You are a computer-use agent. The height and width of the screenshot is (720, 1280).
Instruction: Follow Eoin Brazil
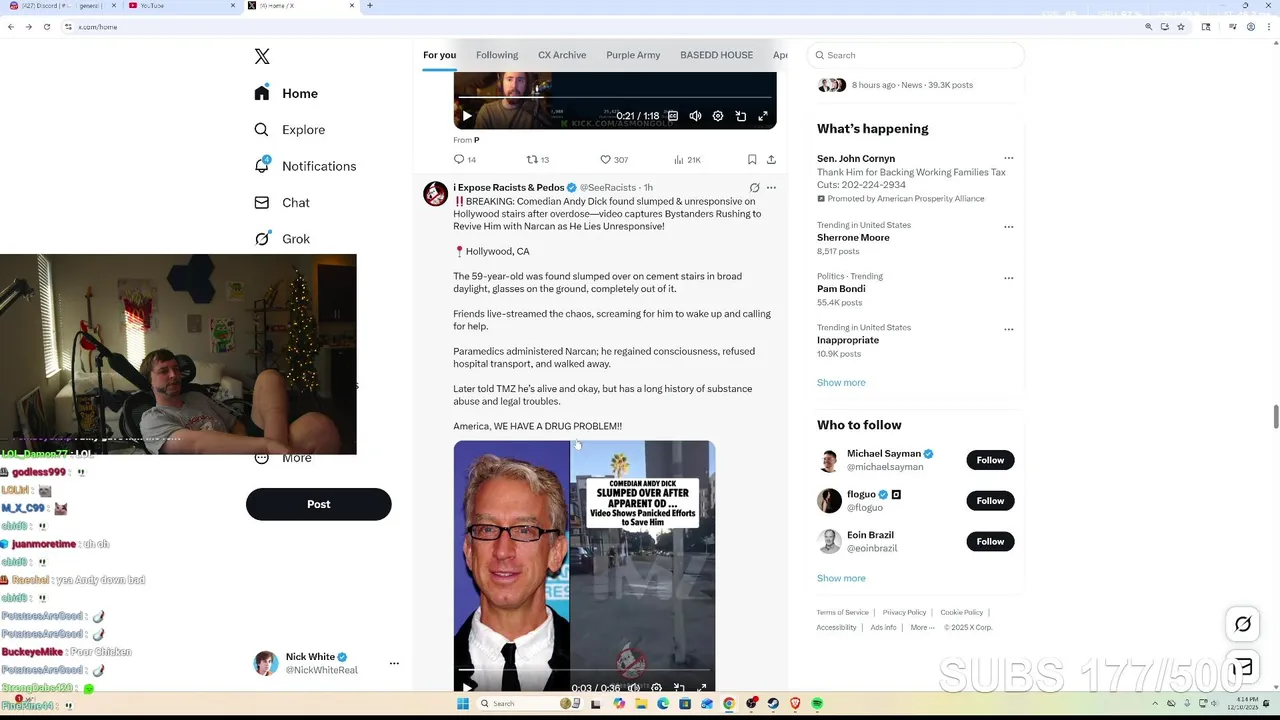click(990, 541)
